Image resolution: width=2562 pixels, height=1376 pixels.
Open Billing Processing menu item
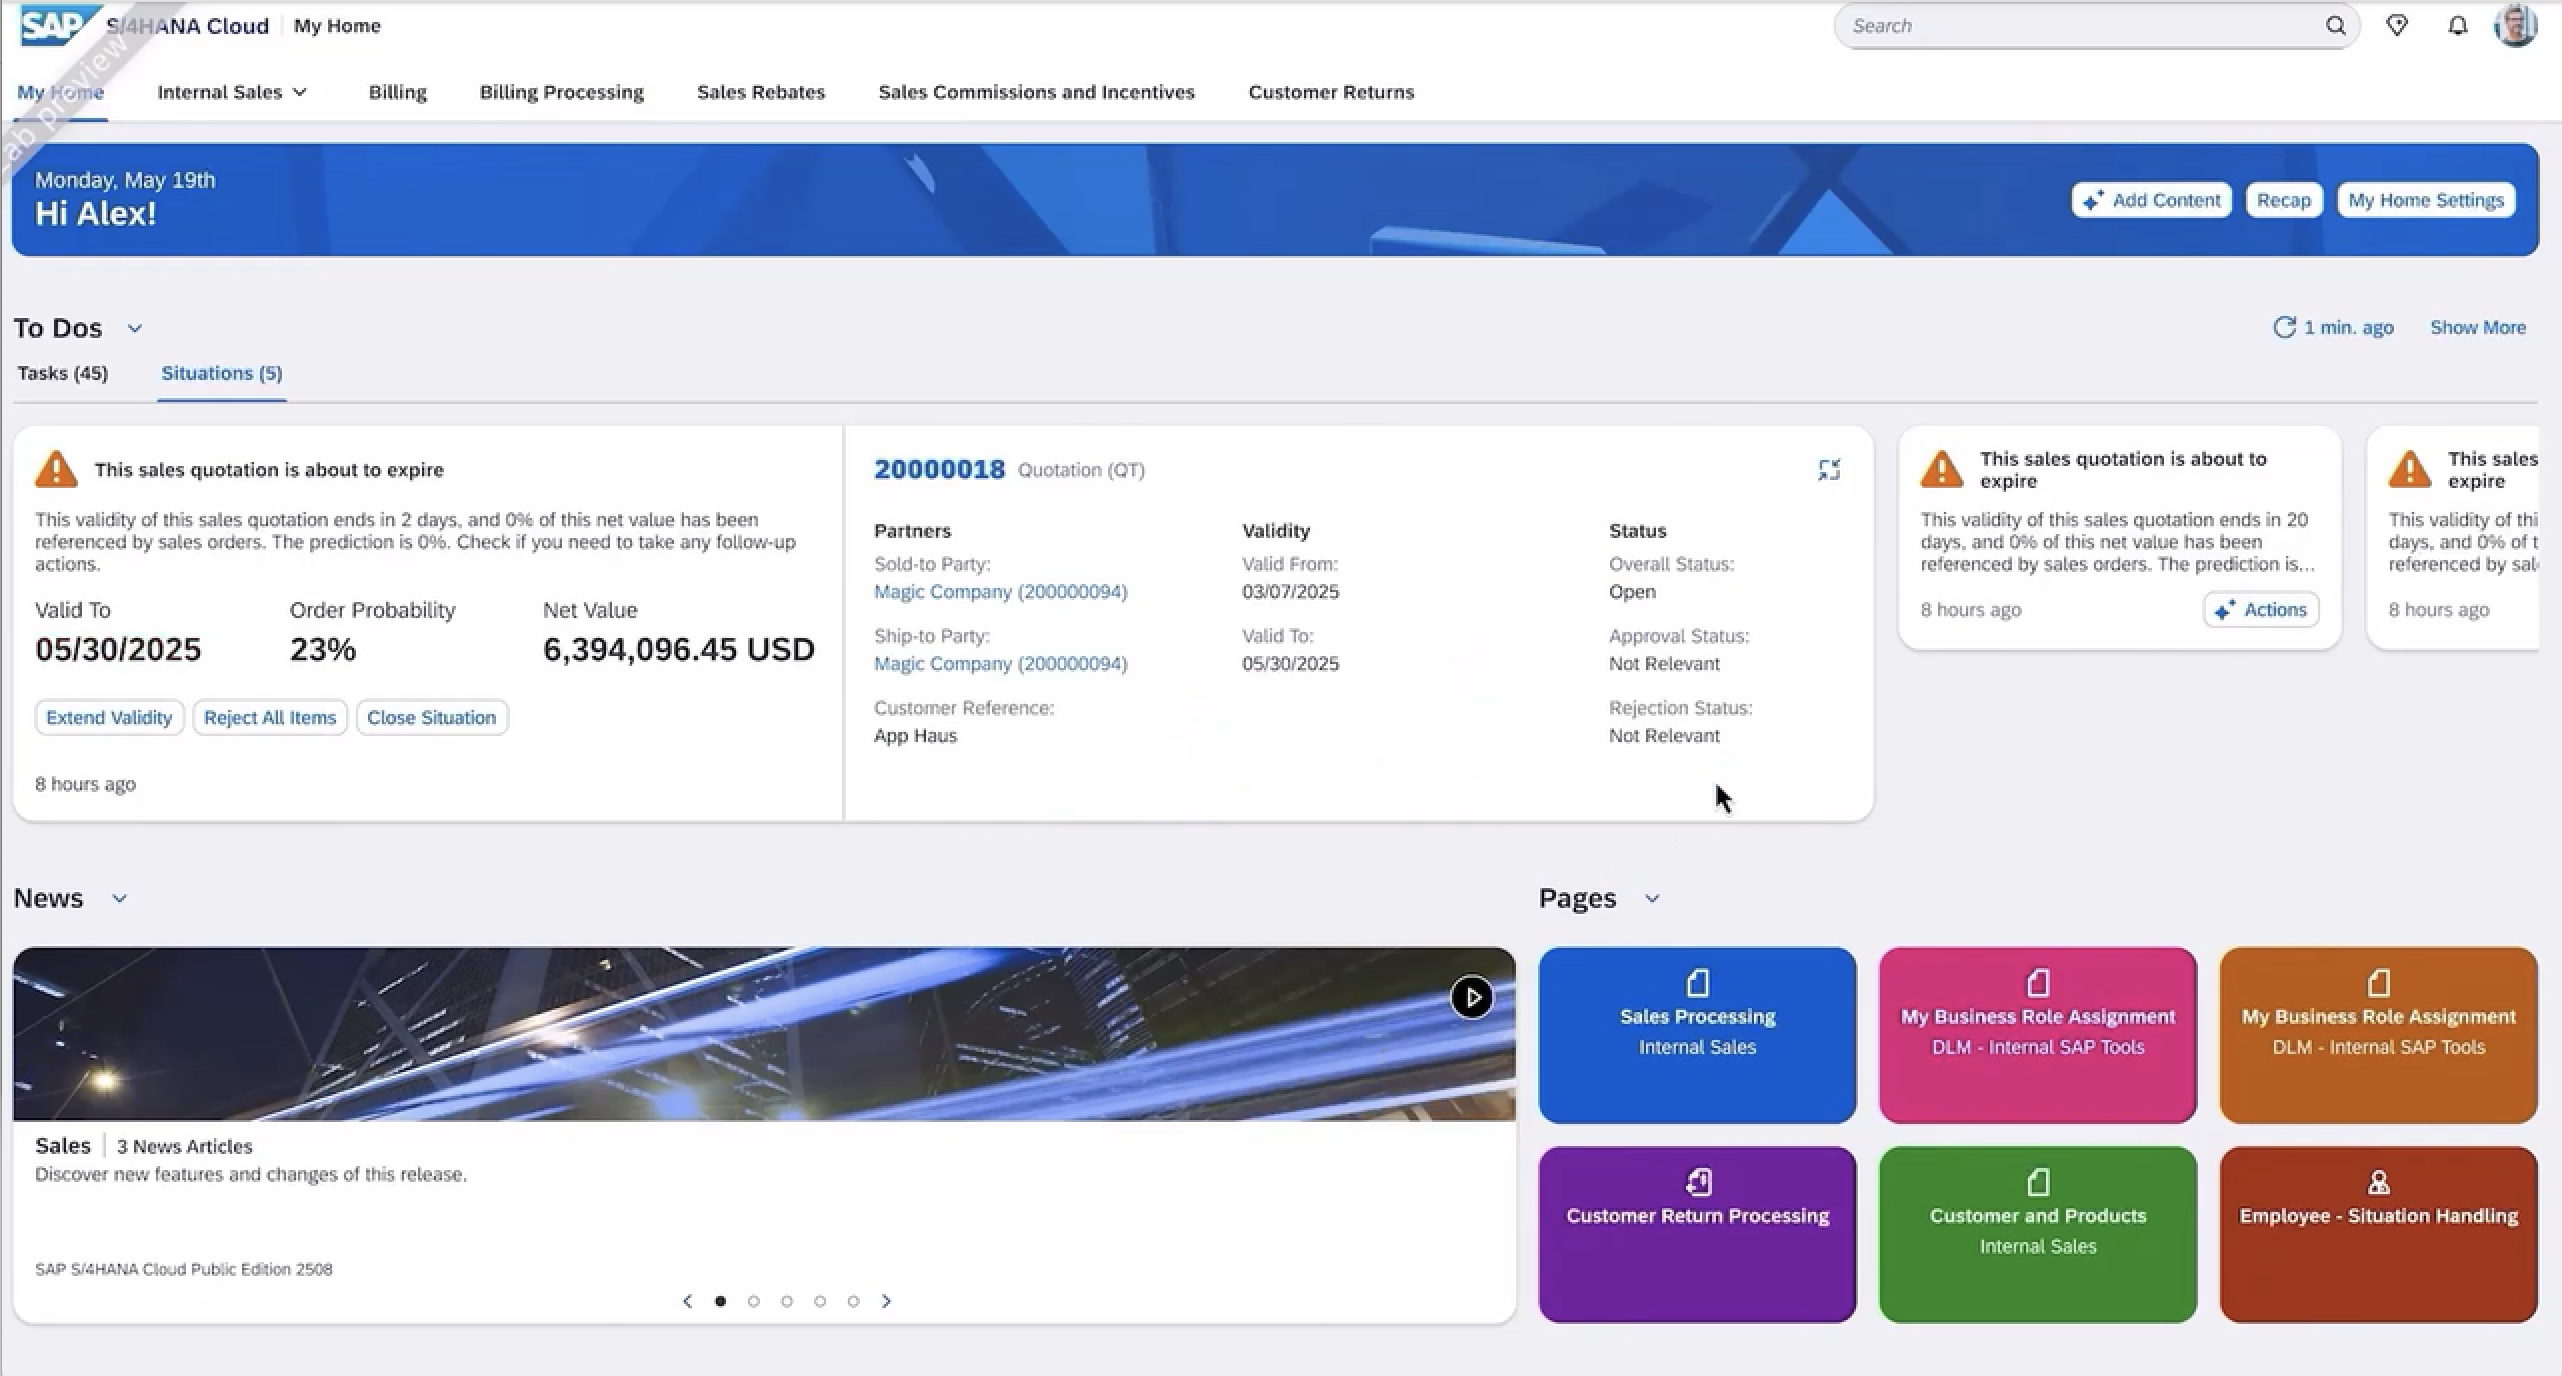click(562, 92)
